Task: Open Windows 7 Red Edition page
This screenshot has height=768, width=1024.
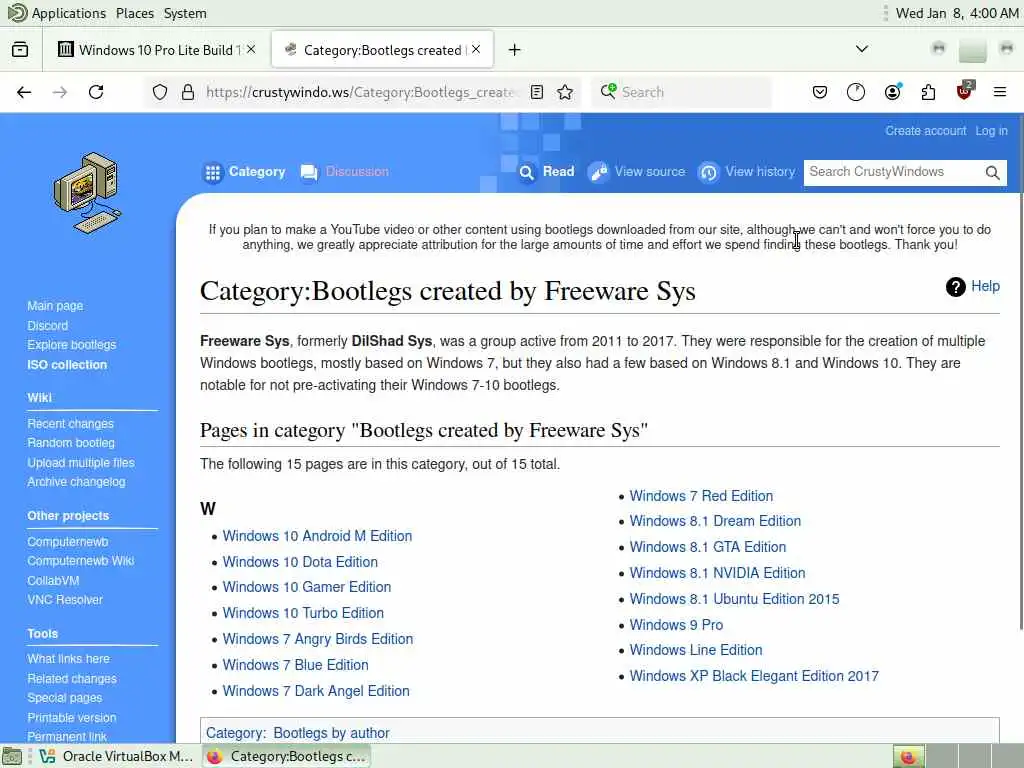Action: [x=701, y=496]
